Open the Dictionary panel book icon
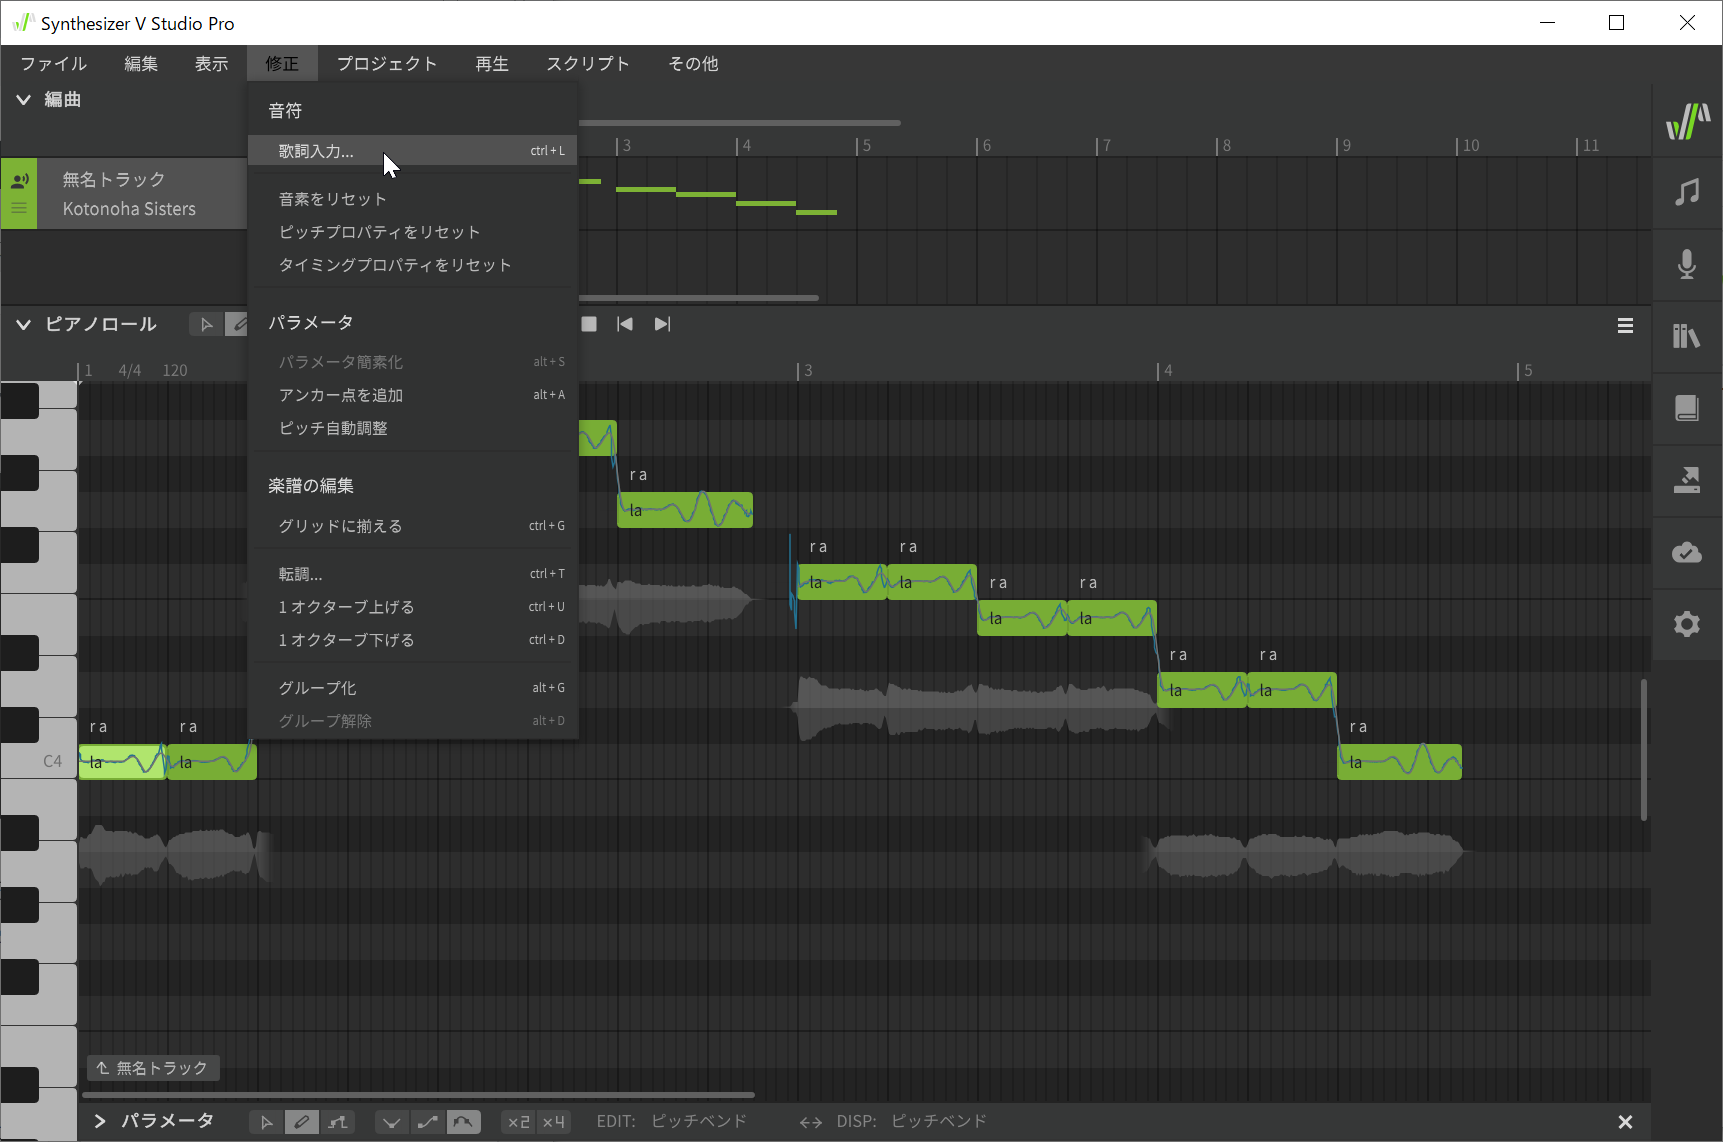The width and height of the screenshot is (1723, 1142). 1687,408
